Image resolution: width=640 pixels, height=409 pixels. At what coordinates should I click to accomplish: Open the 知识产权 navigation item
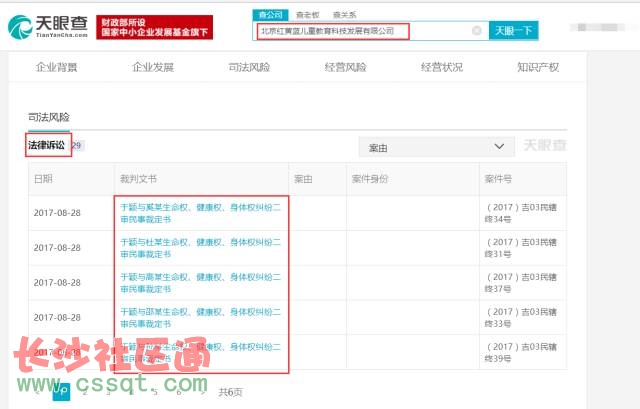[x=538, y=67]
